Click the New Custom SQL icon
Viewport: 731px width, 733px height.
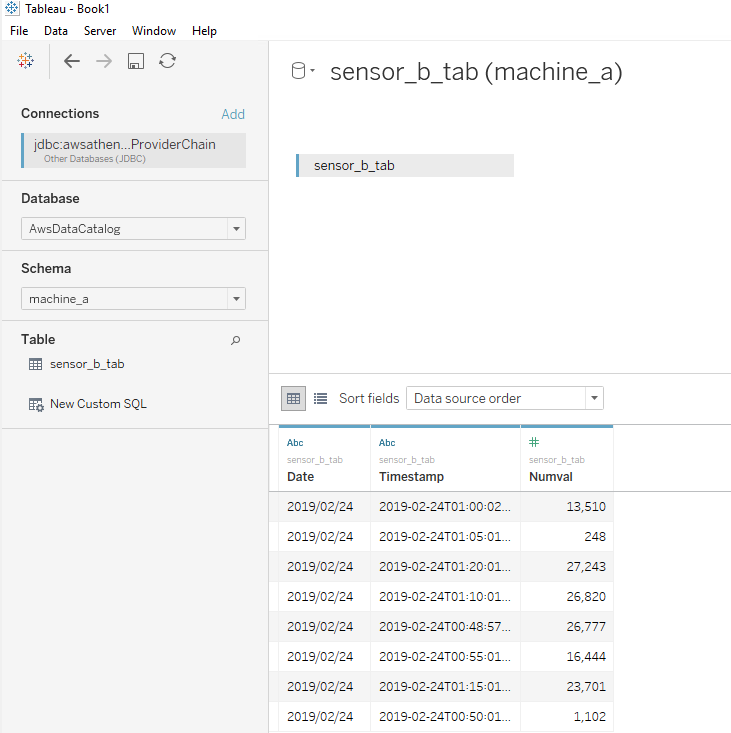36,404
